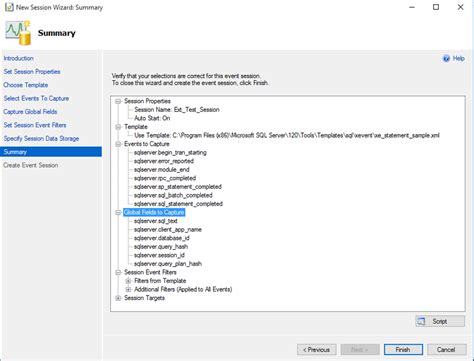
Task: Click the Finish button
Action: coord(403,350)
